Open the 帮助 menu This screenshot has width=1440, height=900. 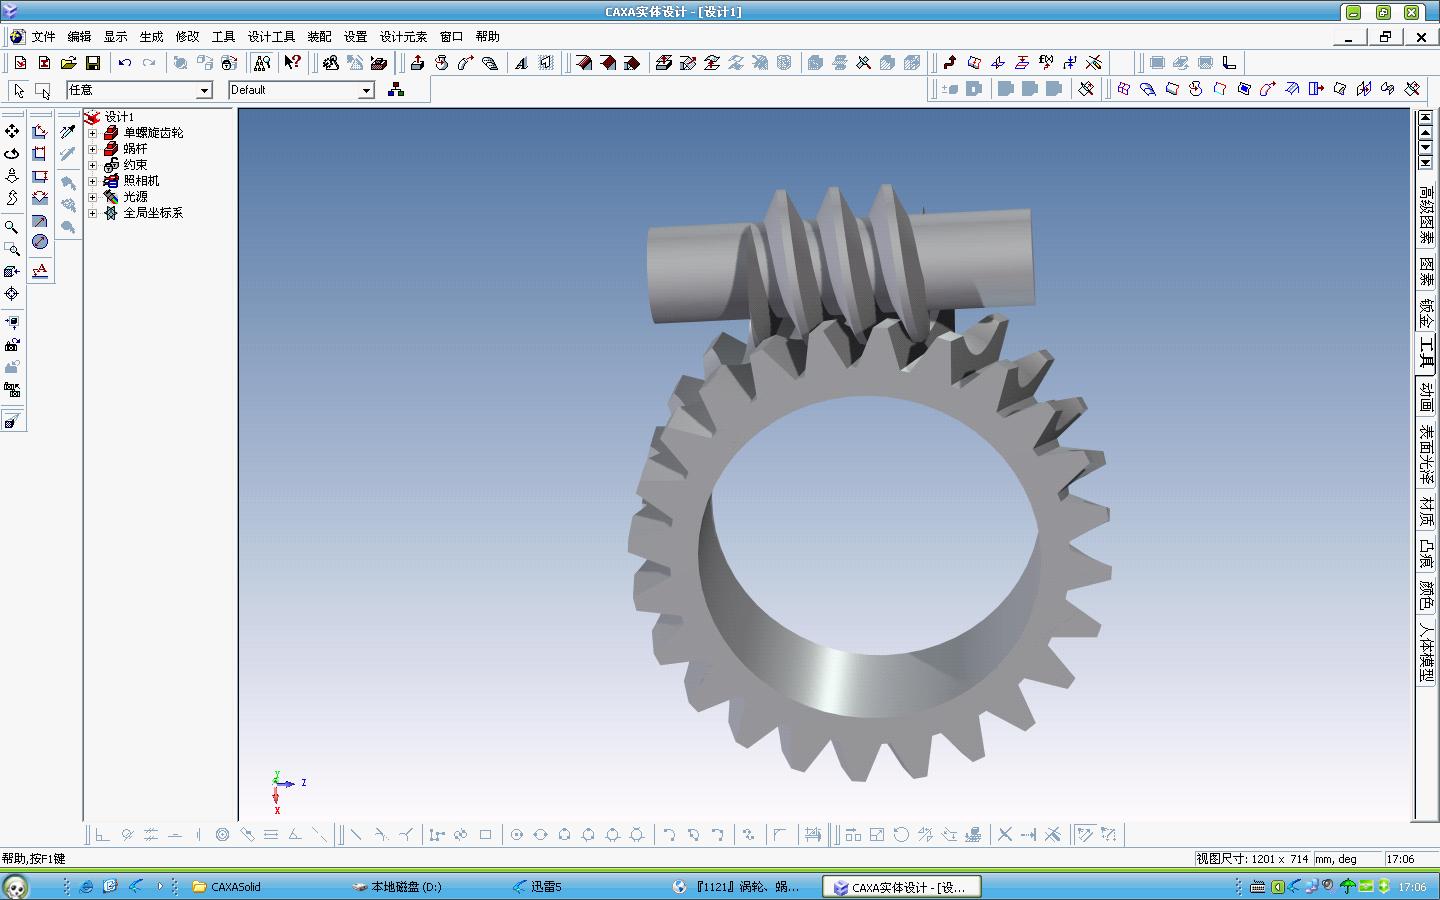(487, 36)
